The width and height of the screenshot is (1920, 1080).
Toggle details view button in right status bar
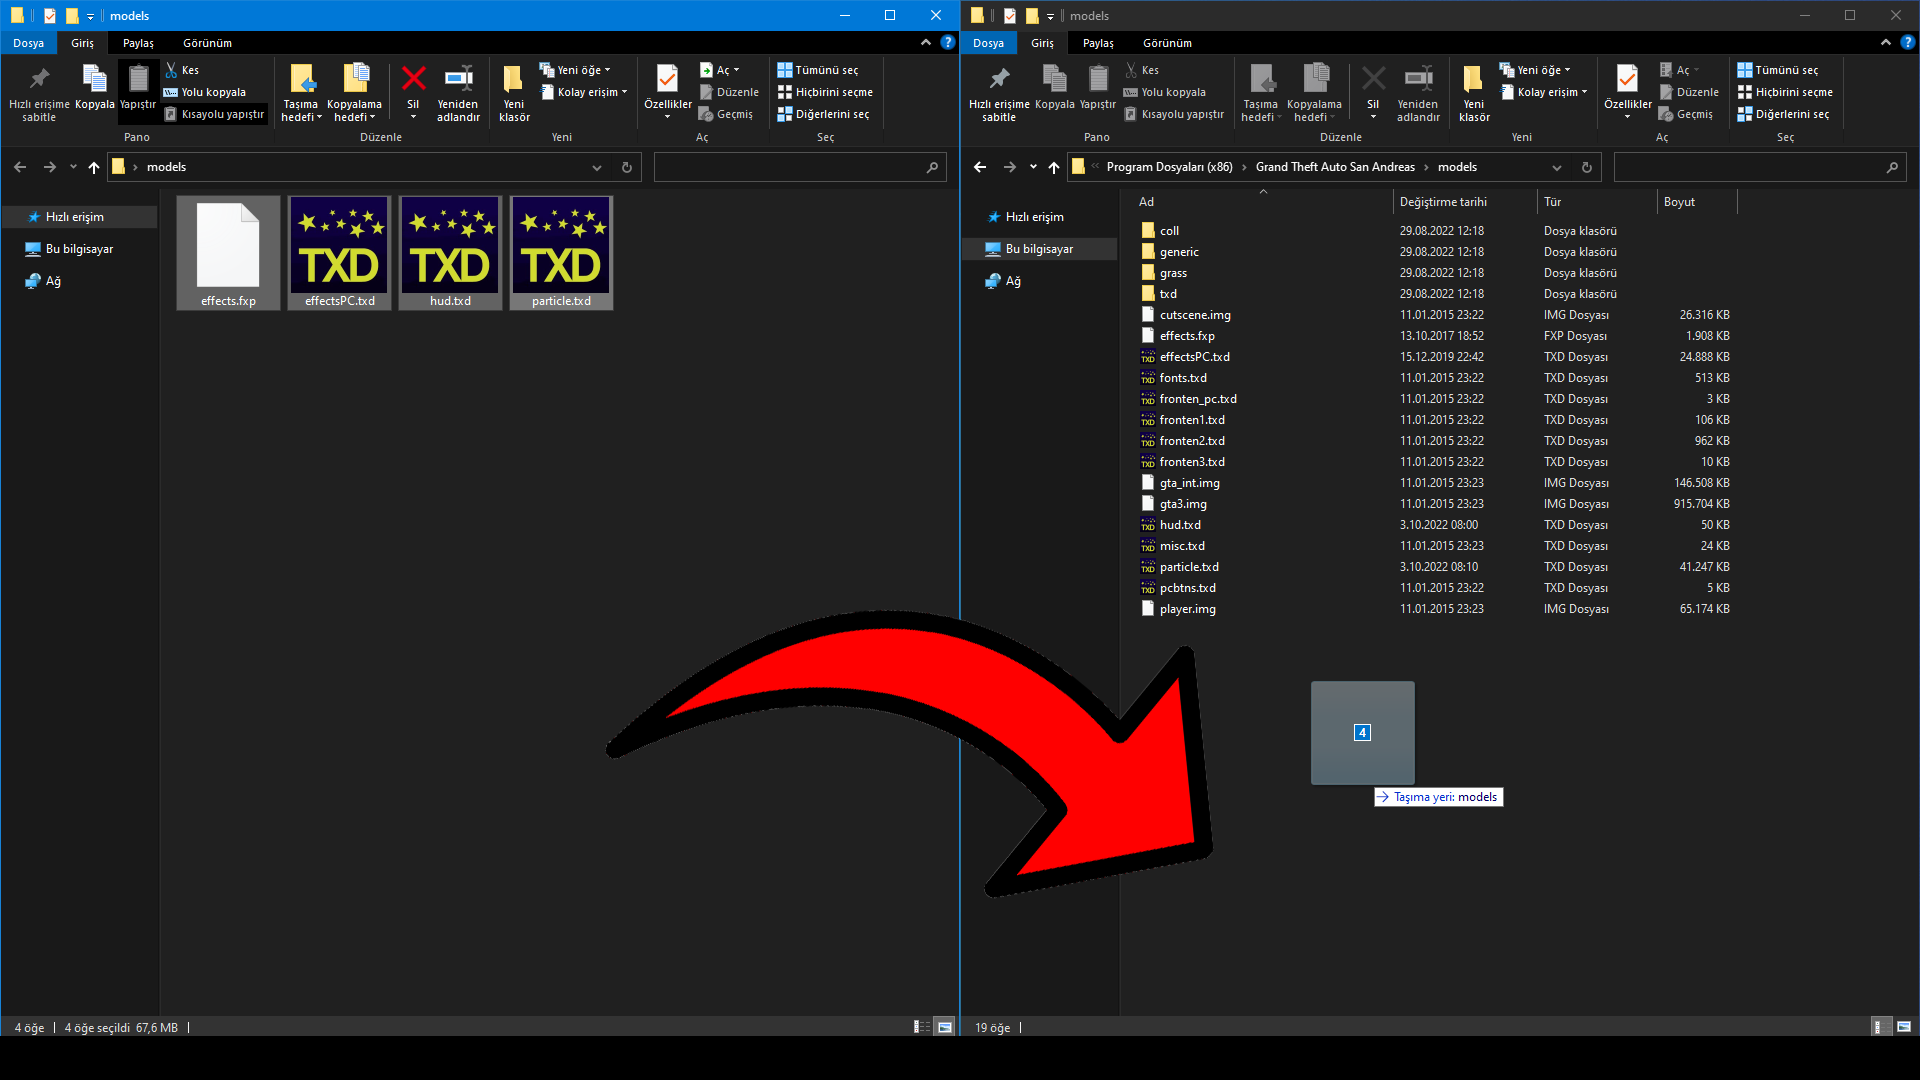1880,1027
